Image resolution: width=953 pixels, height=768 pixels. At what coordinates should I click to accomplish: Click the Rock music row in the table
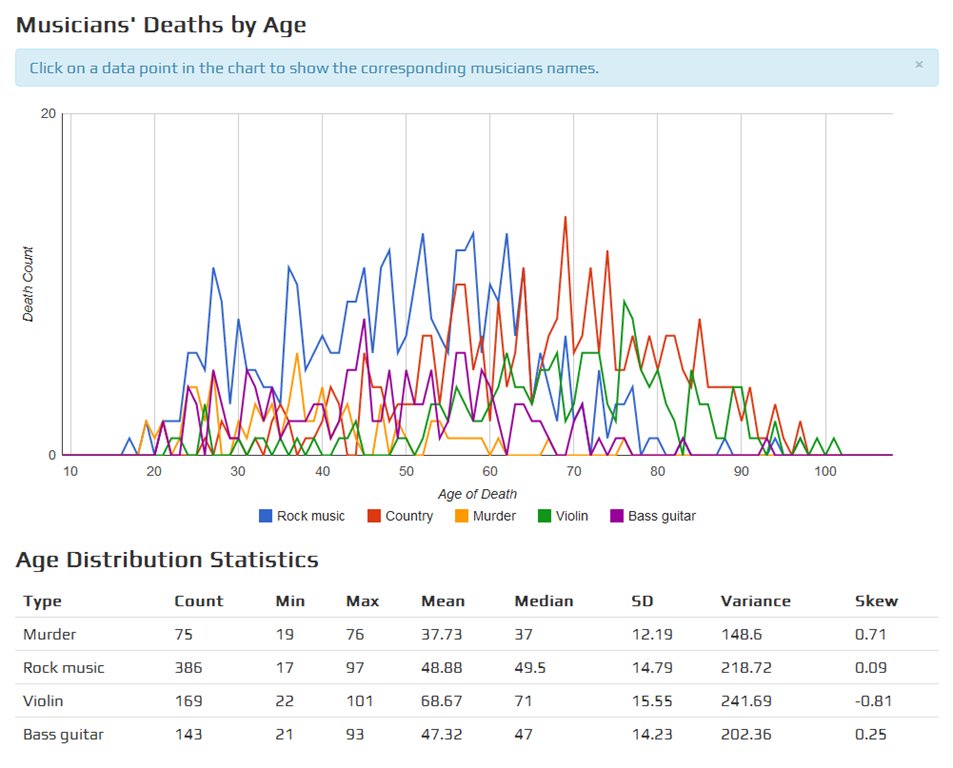[x=476, y=667]
